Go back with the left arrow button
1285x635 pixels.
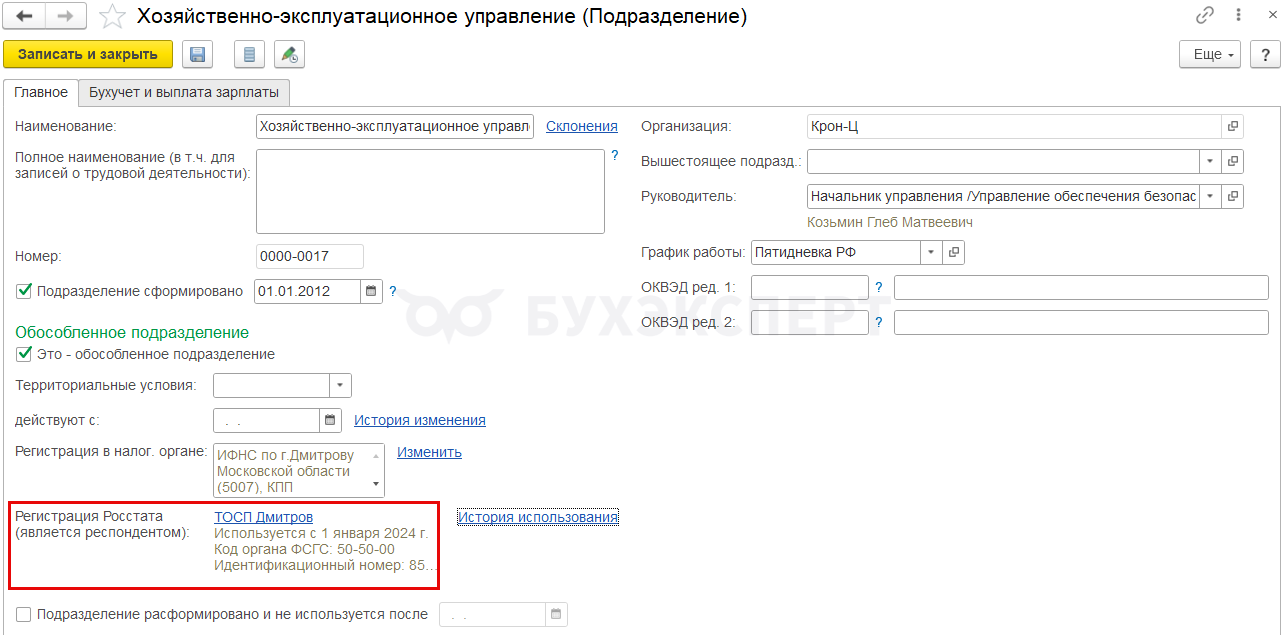[25, 17]
